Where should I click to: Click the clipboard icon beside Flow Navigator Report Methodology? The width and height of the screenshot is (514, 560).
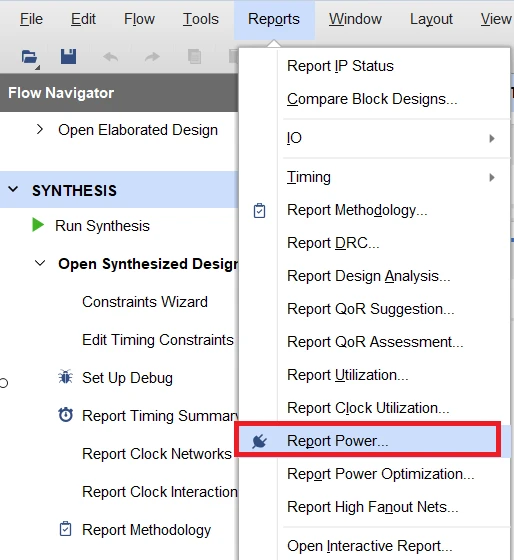(65, 529)
